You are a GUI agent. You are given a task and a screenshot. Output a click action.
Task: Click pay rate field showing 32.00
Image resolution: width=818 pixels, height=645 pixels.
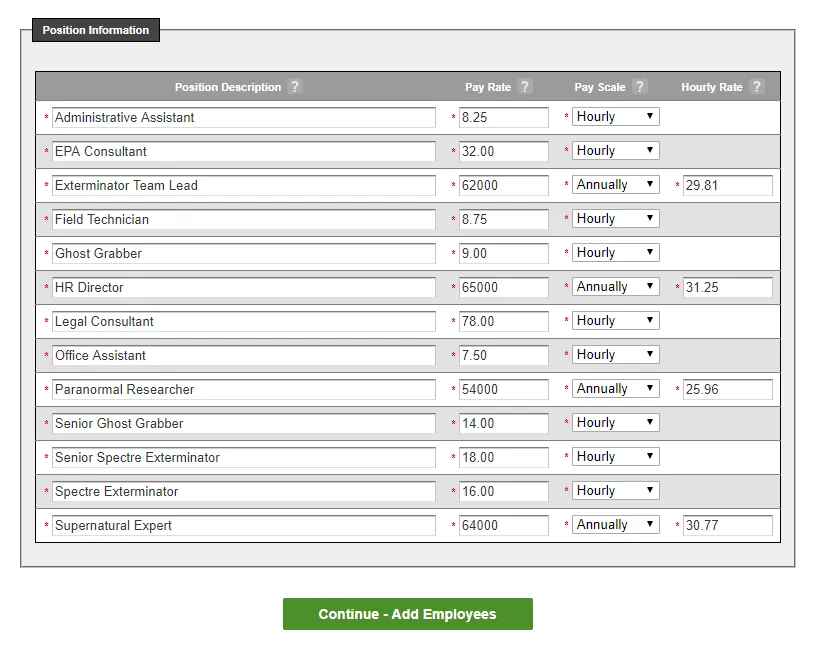click(504, 151)
